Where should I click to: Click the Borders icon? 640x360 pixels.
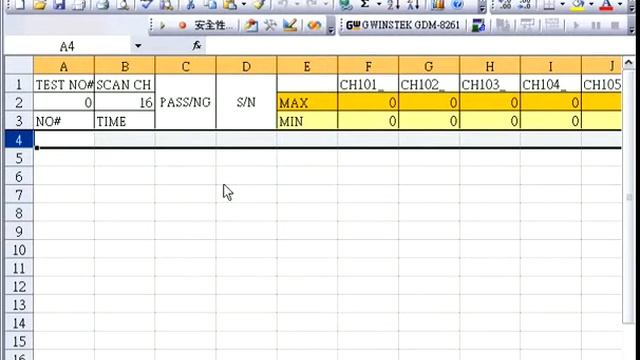tap(549, 4)
